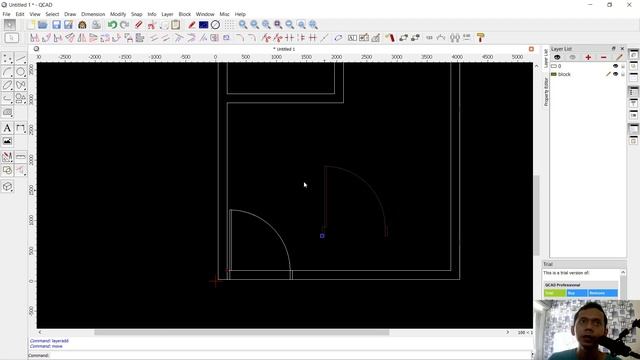This screenshot has width=640, height=360.
Task: Click the green Trial button
Action: [x=555, y=293]
